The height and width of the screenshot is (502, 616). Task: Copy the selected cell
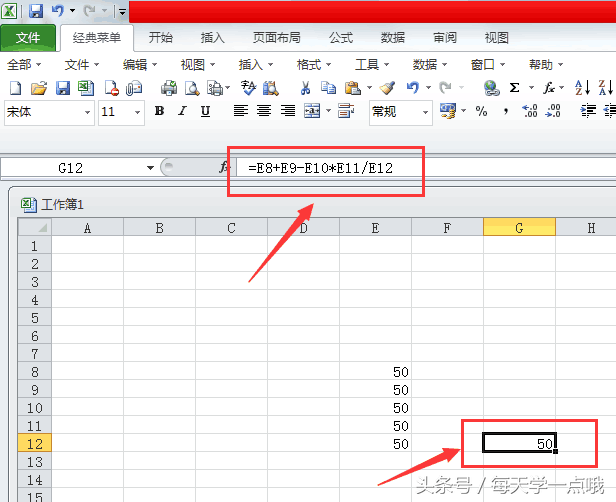328,88
